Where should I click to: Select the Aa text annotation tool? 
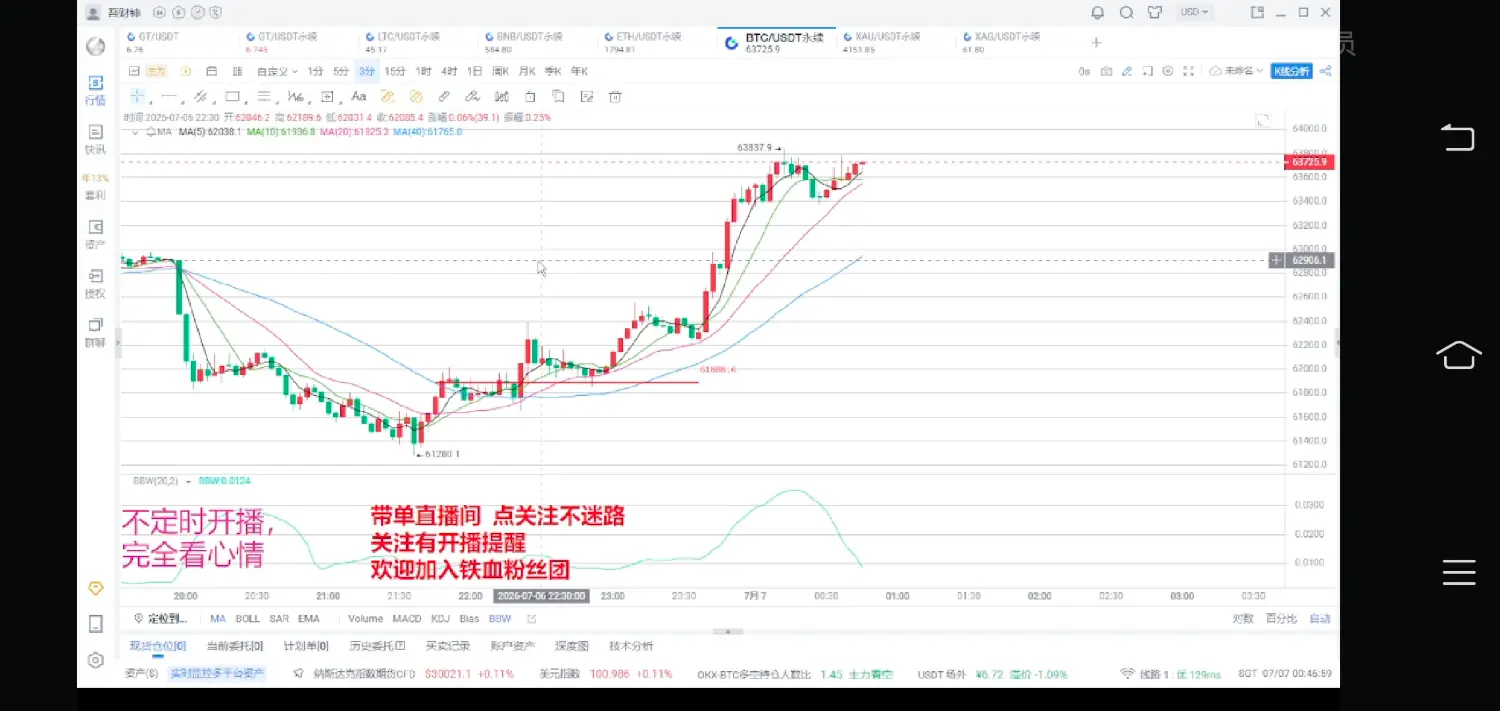359,97
